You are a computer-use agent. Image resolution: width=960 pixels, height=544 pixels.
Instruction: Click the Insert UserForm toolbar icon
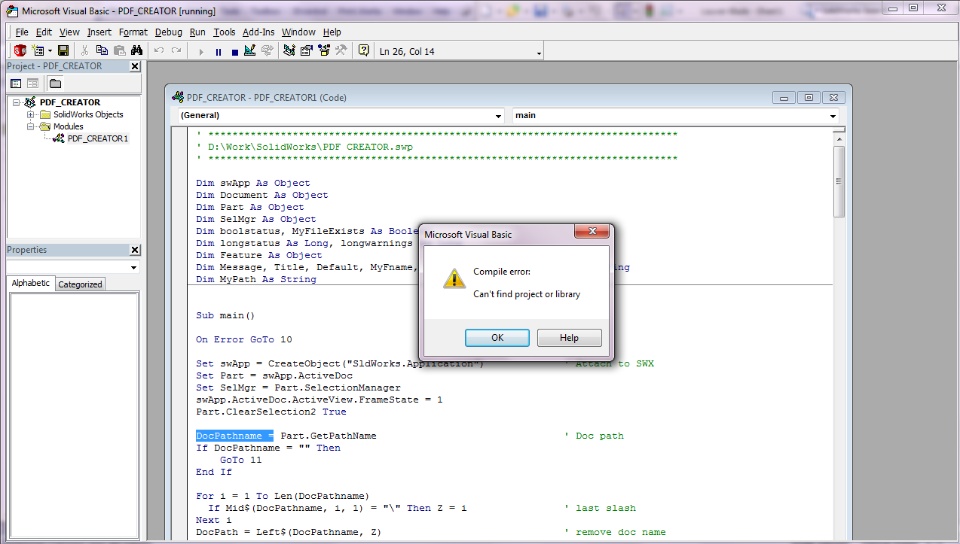point(38,51)
